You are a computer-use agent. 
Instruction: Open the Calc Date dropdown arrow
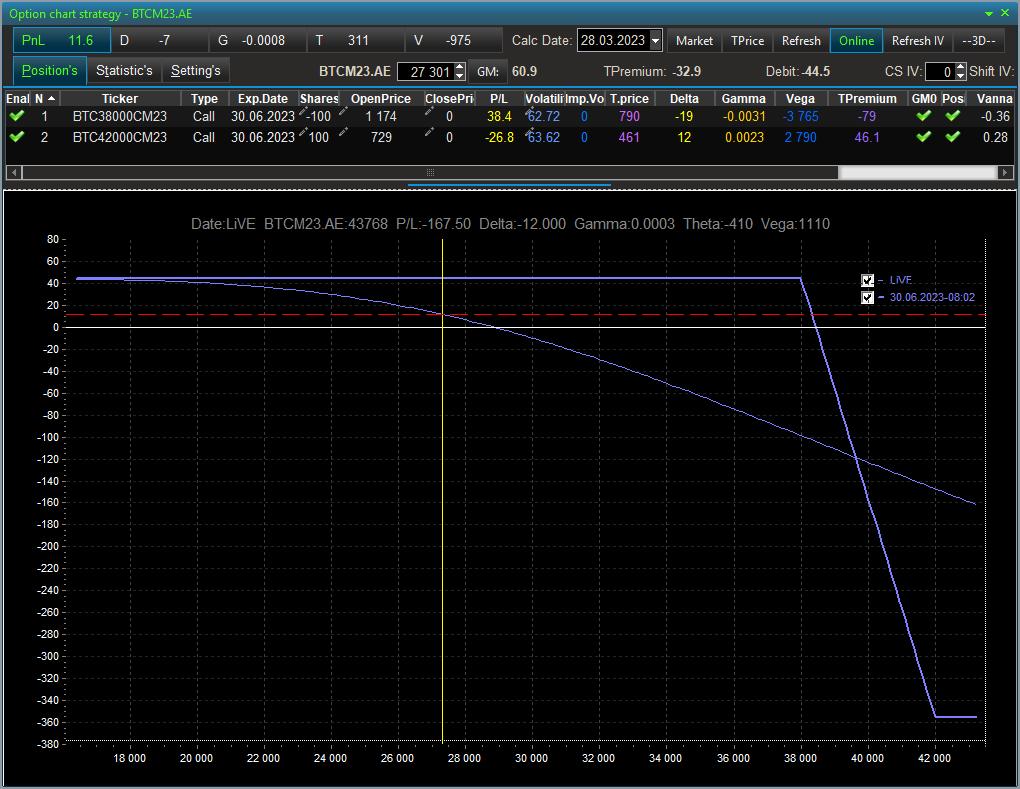(x=656, y=40)
